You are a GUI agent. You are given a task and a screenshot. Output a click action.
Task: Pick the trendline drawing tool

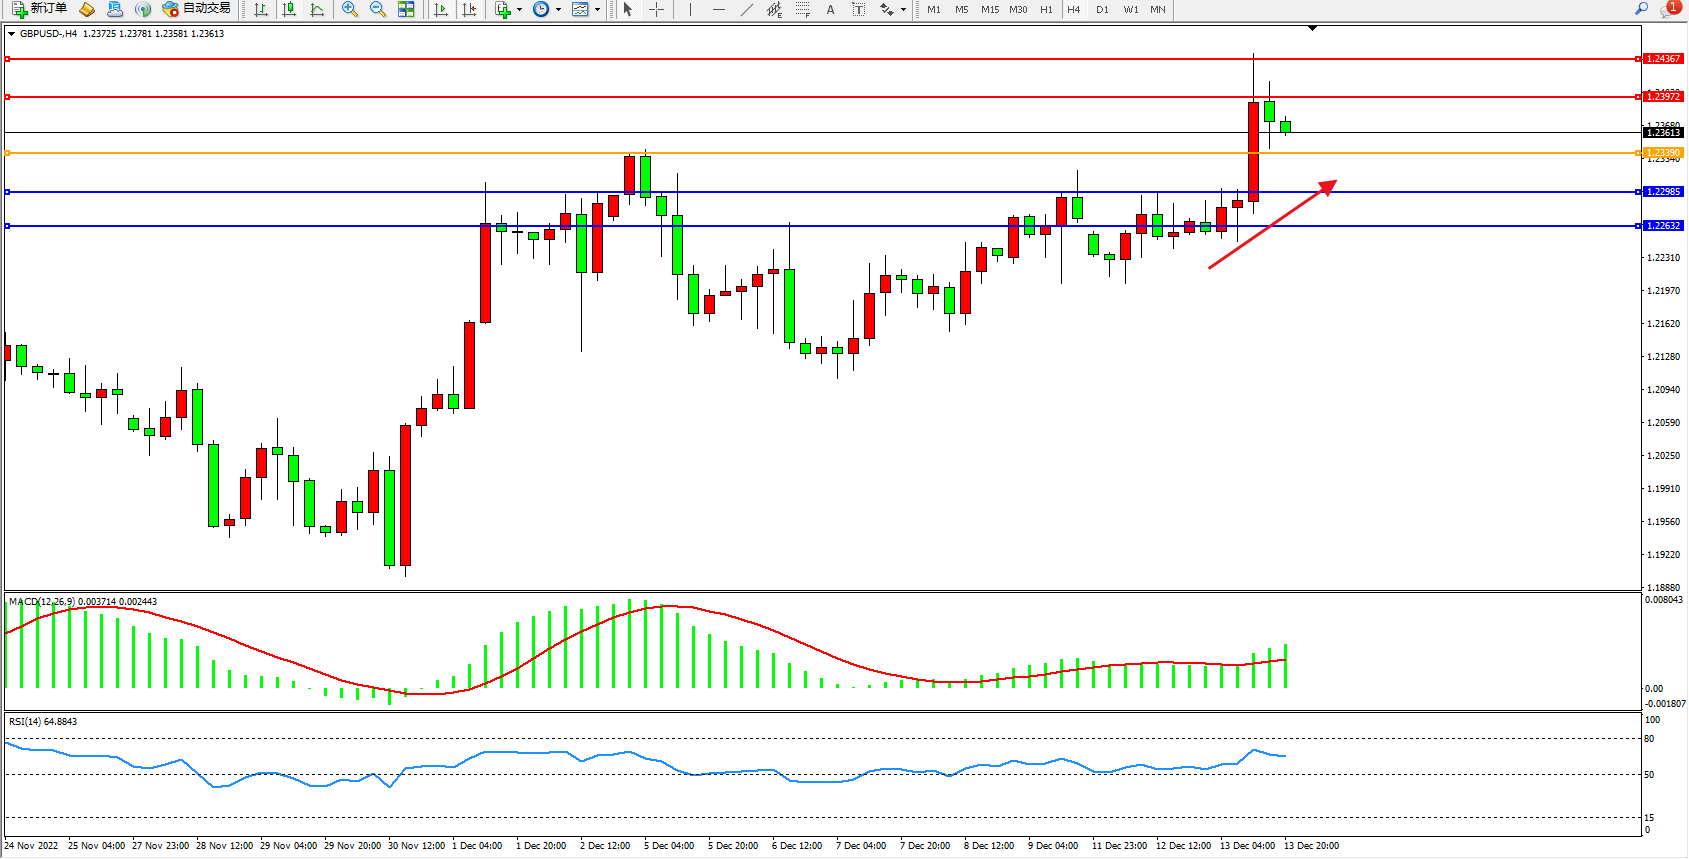(746, 9)
